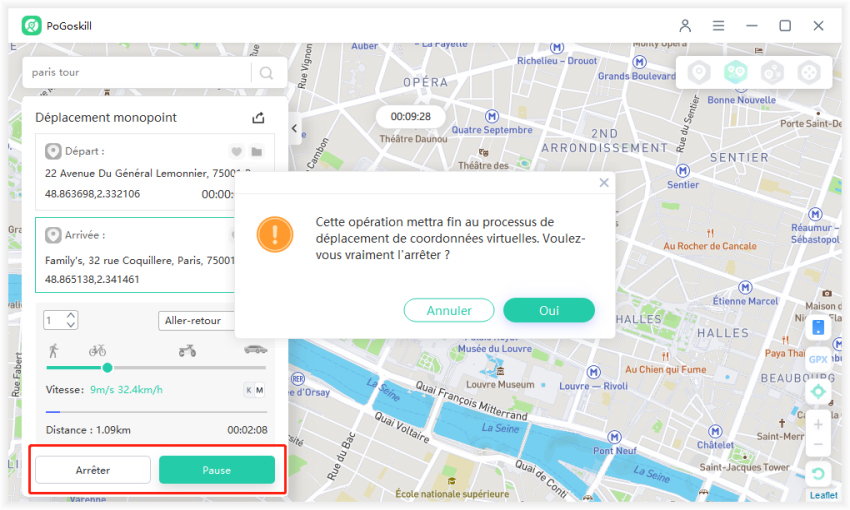Close the confirmation dialog with X

604,183
